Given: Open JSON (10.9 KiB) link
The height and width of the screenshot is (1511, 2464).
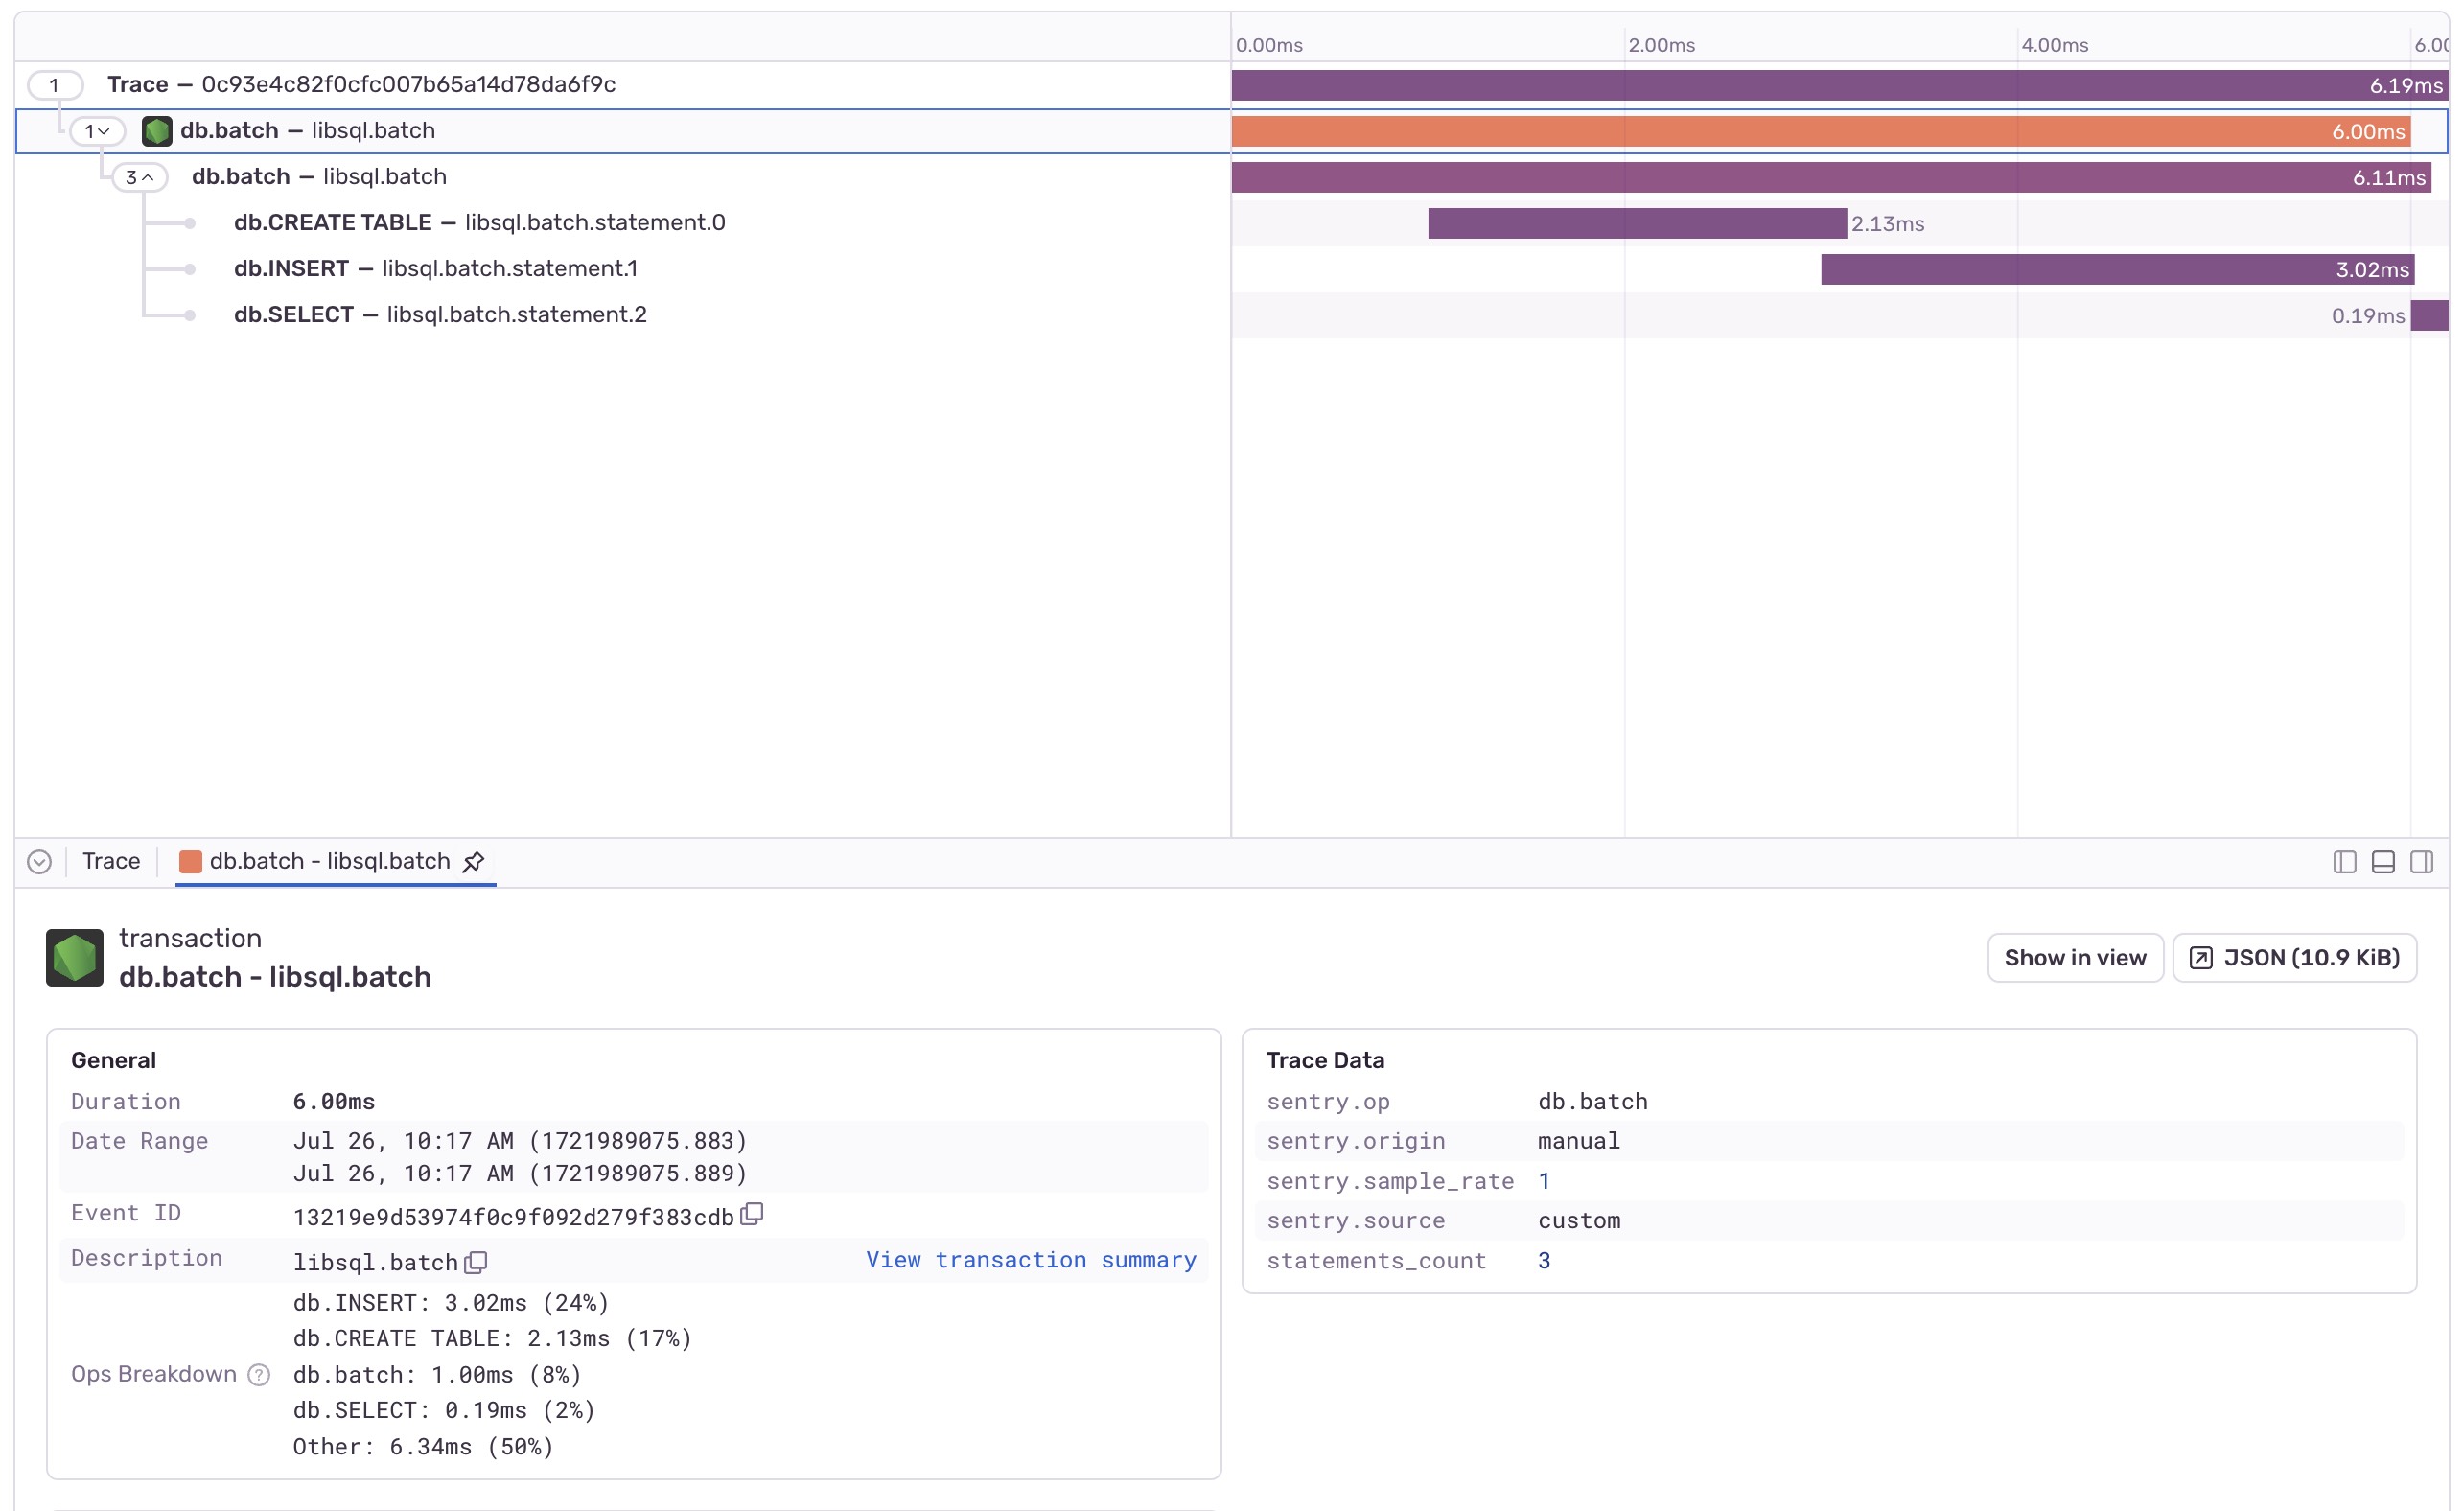Looking at the screenshot, I should (2294, 957).
